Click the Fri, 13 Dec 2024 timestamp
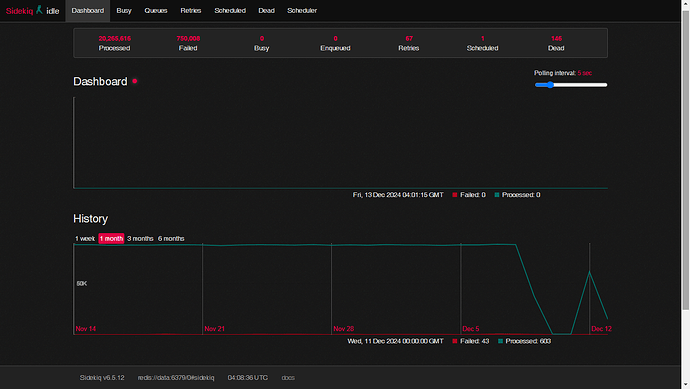Viewport: 690px width, 389px height. point(398,195)
